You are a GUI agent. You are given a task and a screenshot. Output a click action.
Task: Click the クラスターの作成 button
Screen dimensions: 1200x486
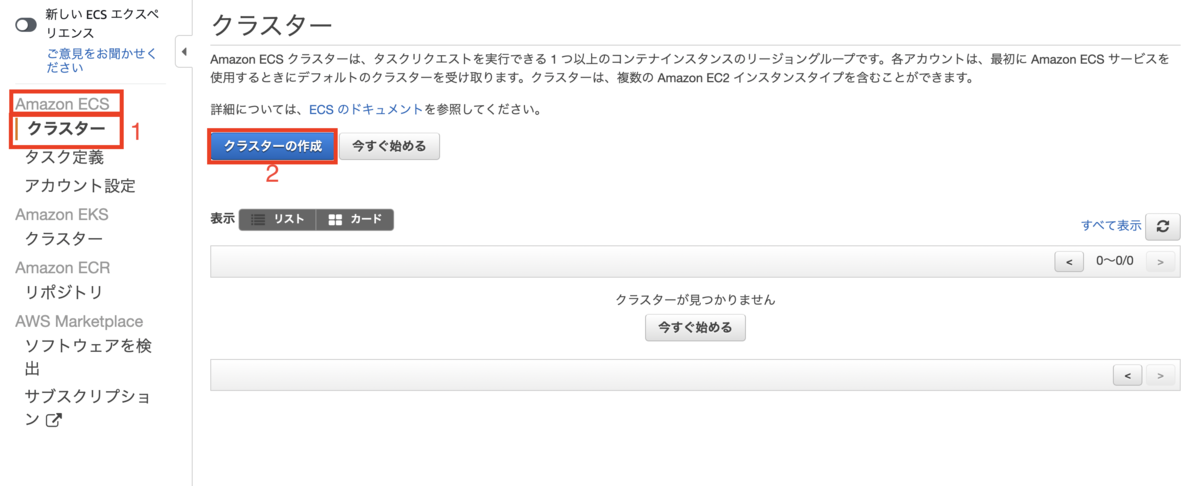(x=272, y=146)
